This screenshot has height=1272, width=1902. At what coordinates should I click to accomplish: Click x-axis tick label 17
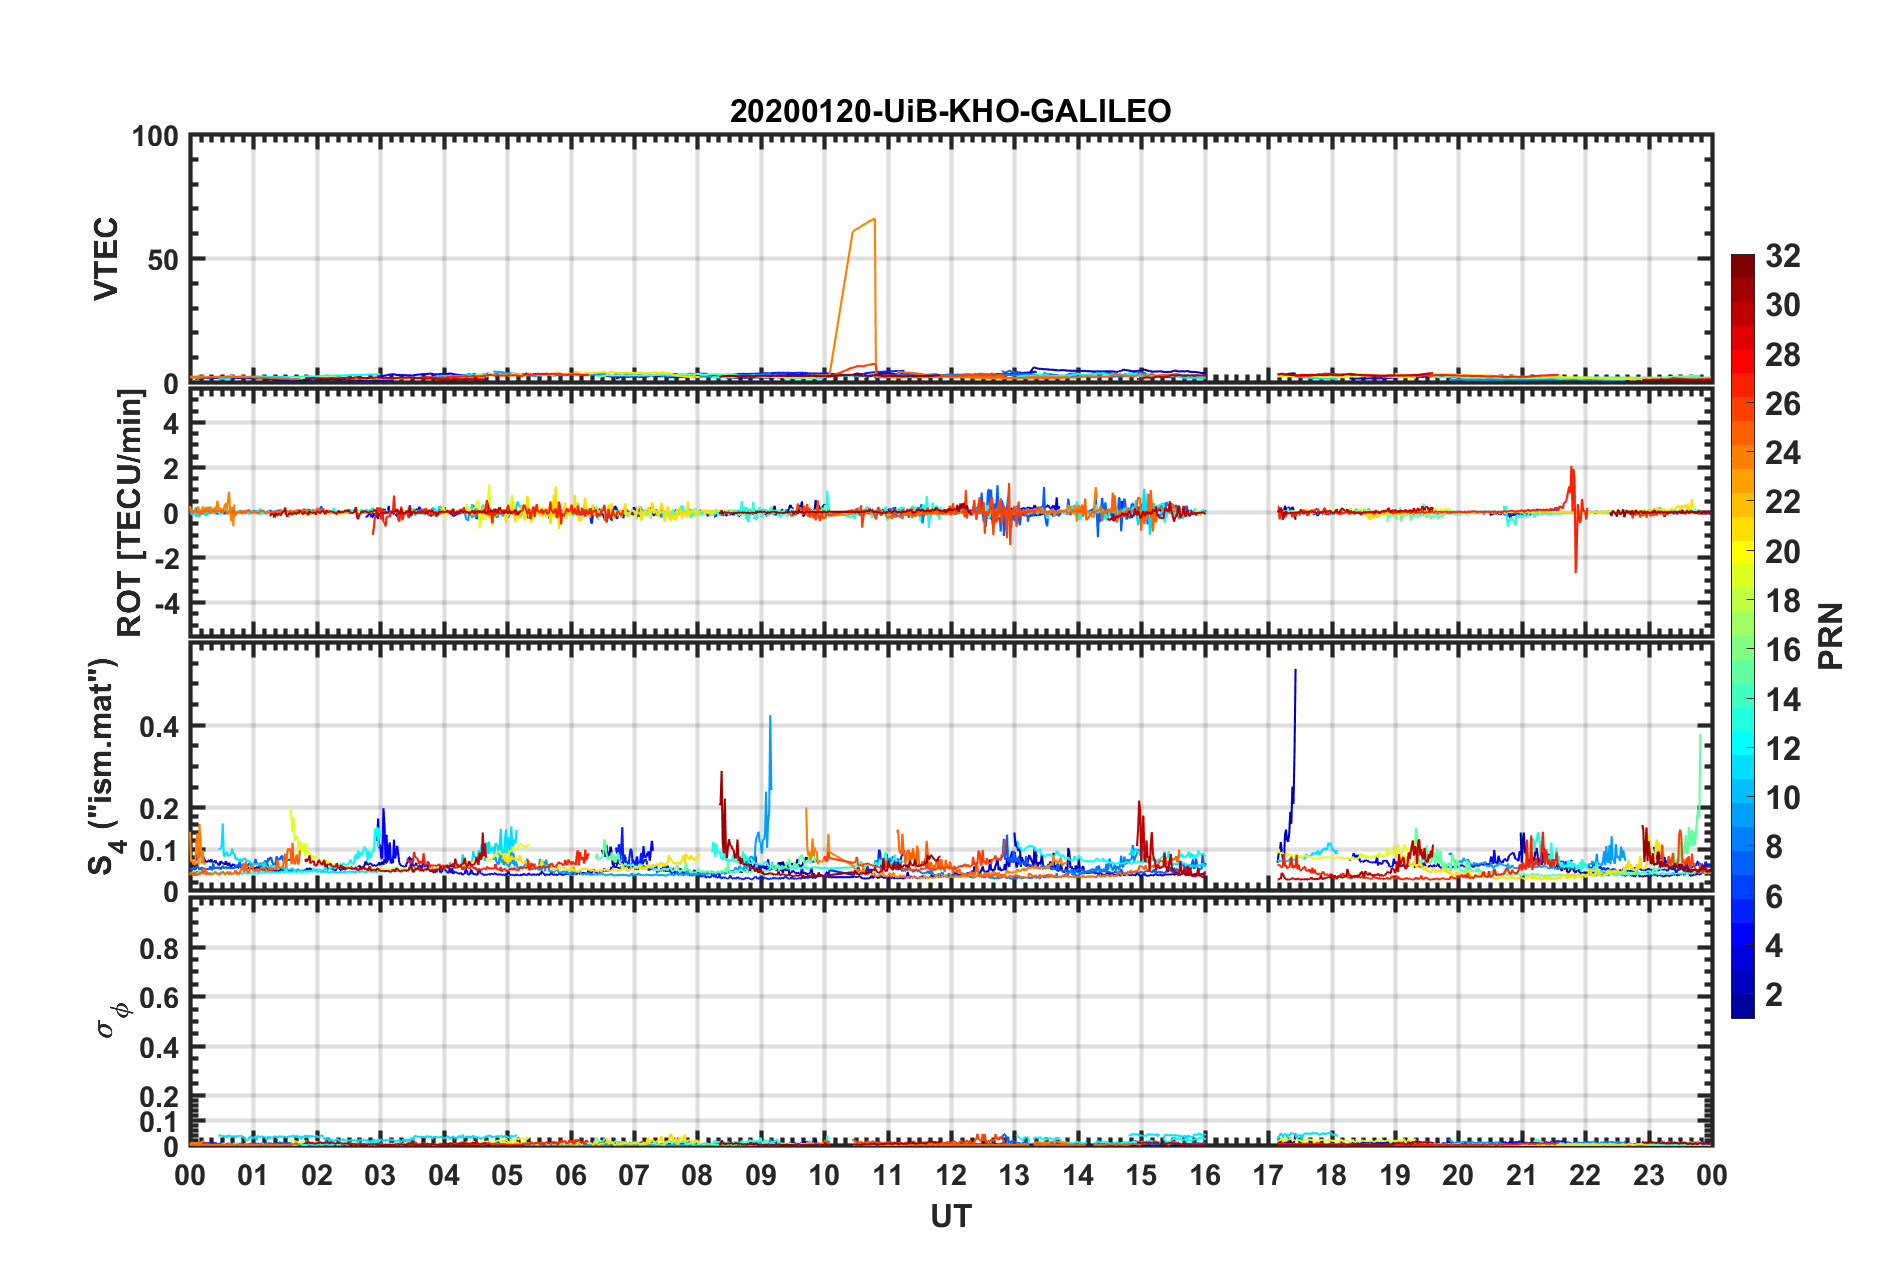(1267, 1175)
